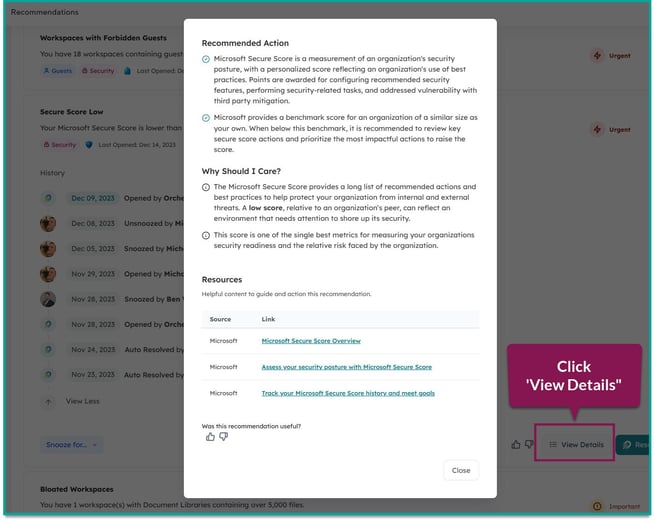Click the top Urgent badge
Image resolution: width=655 pixels, height=522 pixels.
coord(612,56)
